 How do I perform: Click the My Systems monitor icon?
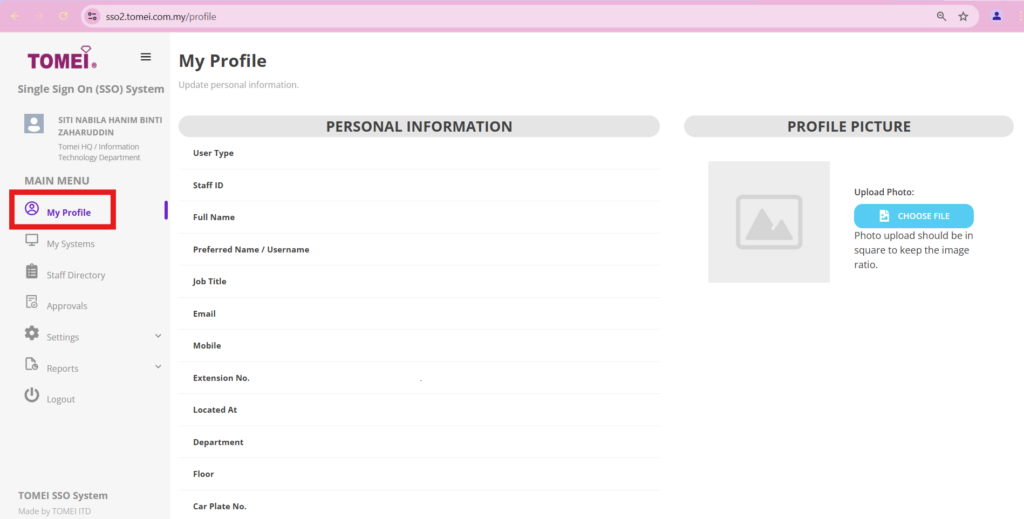[32, 242]
